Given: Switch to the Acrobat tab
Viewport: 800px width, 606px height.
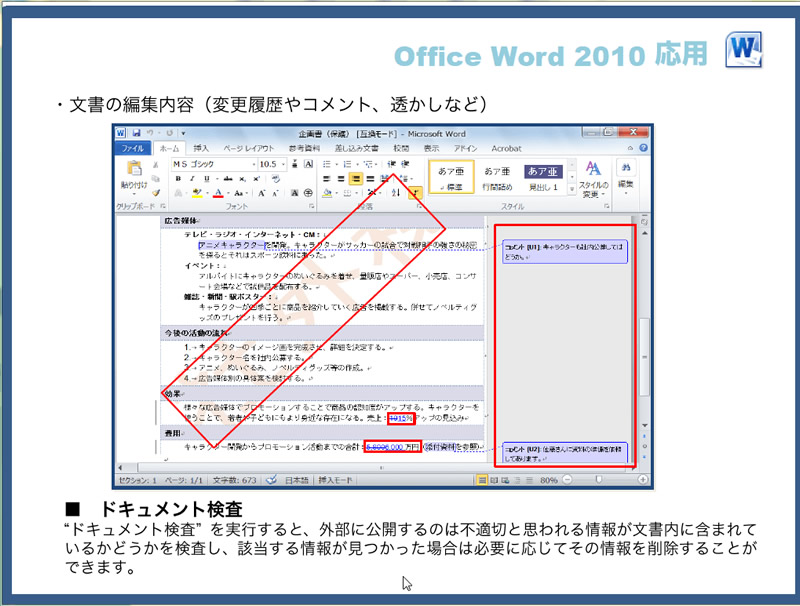Looking at the screenshot, I should click(506, 148).
